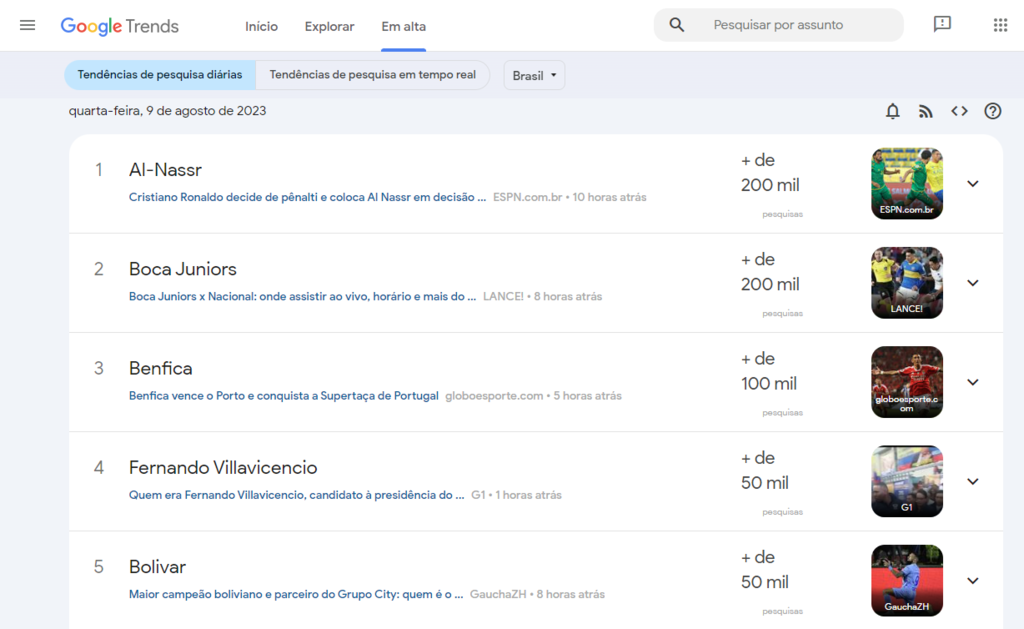Send feedback via the feedback icon
Image resolution: width=1024 pixels, height=629 pixels.
[941, 24]
